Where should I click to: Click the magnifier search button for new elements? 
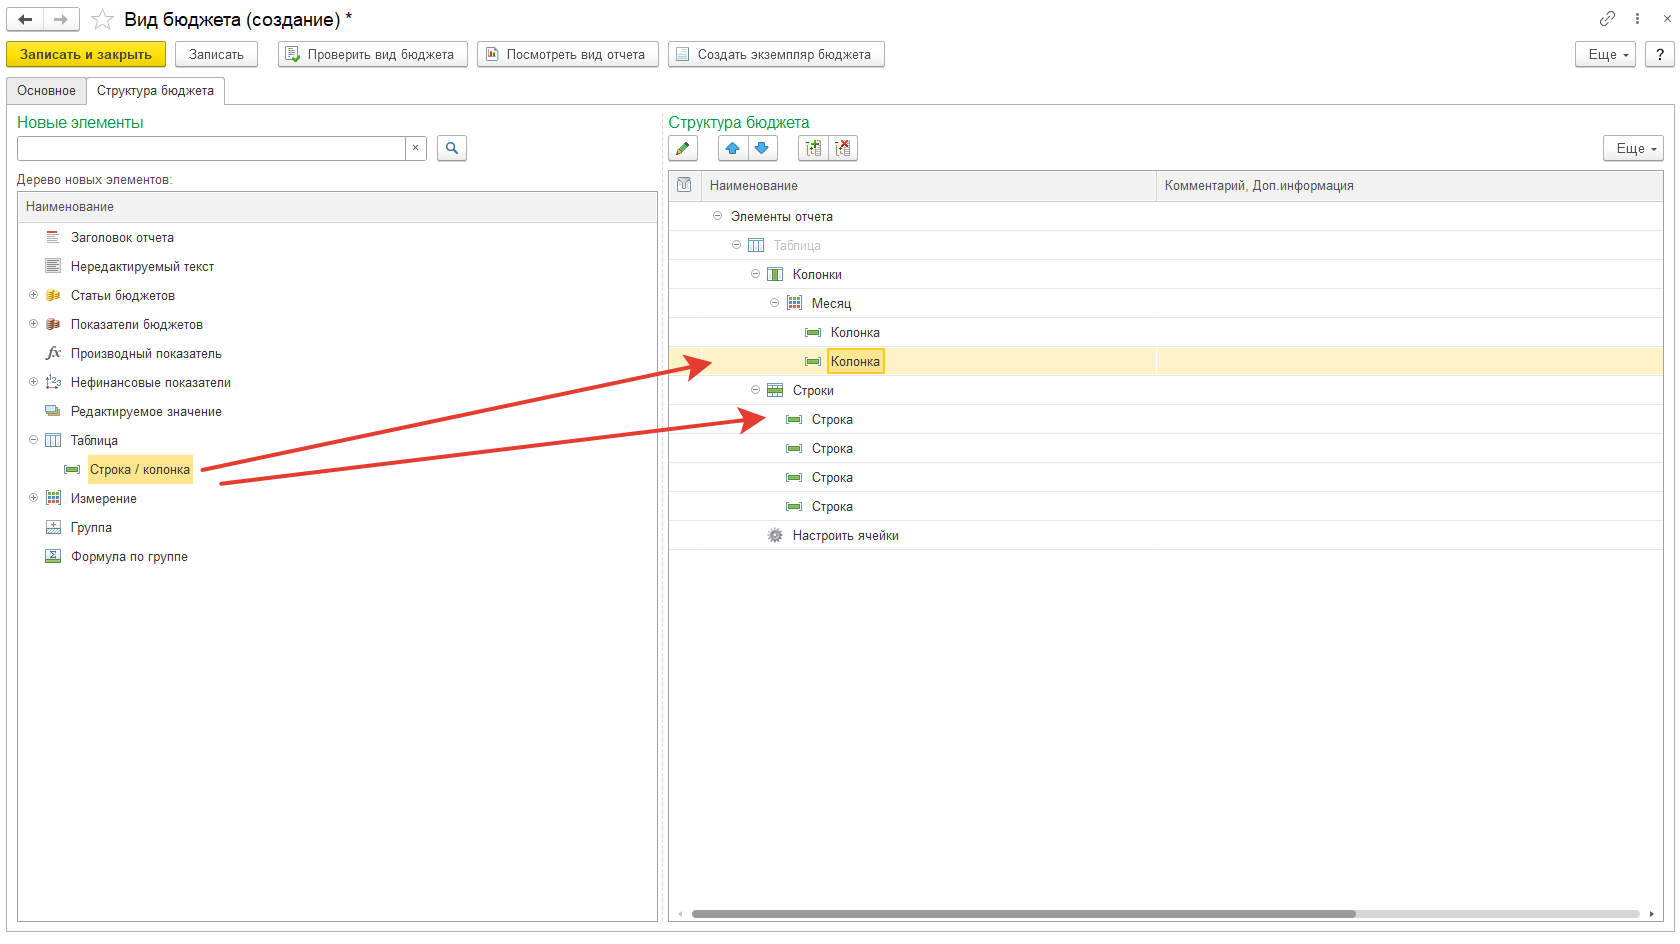click(452, 149)
